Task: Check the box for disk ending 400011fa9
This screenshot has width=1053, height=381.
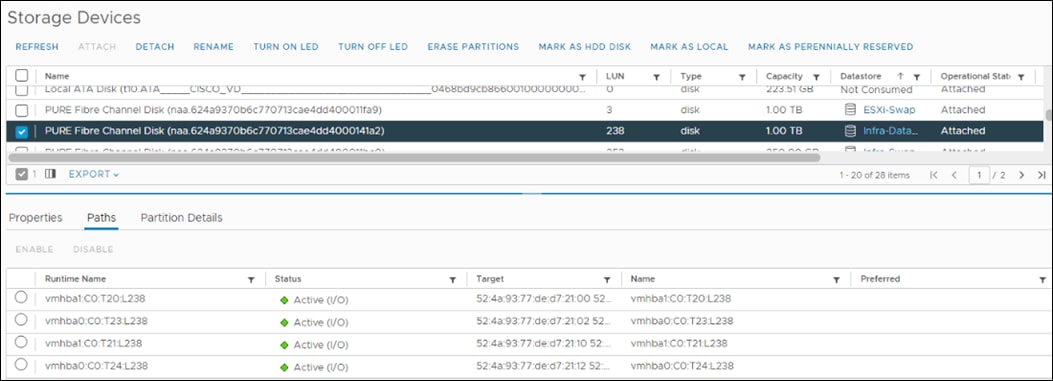Action: coord(21,110)
